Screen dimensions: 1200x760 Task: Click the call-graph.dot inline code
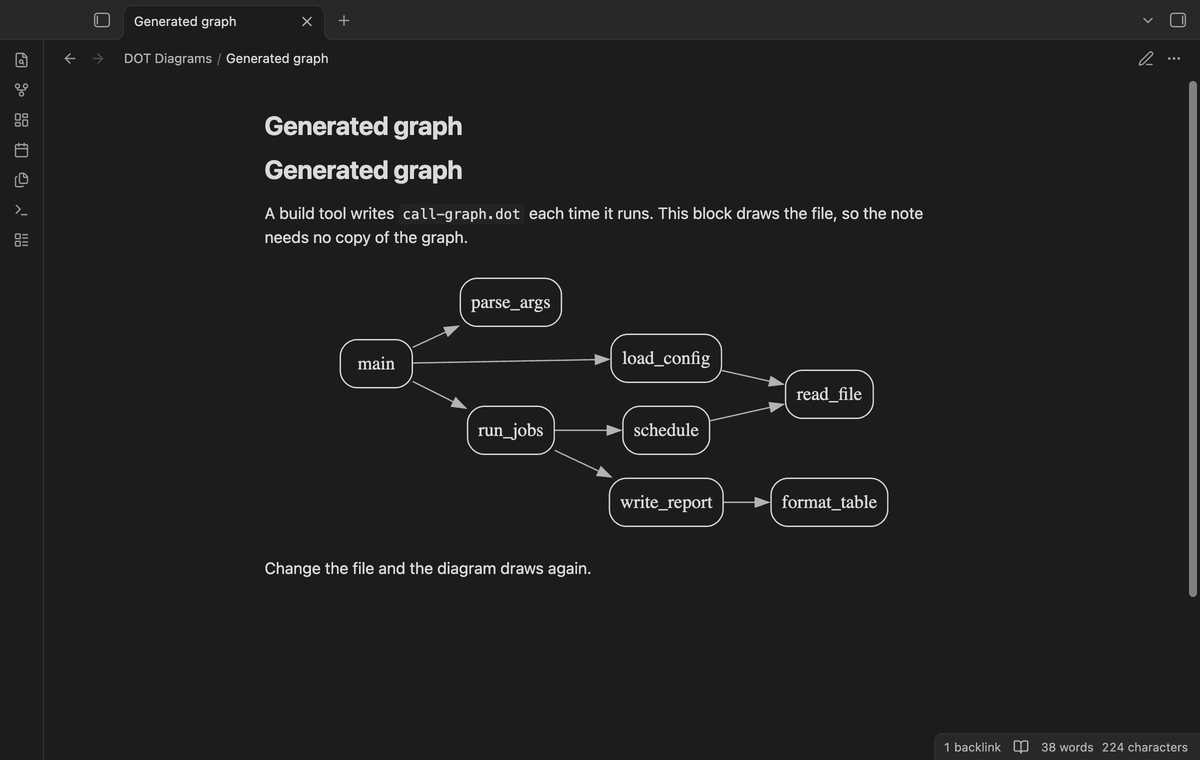tap(461, 214)
